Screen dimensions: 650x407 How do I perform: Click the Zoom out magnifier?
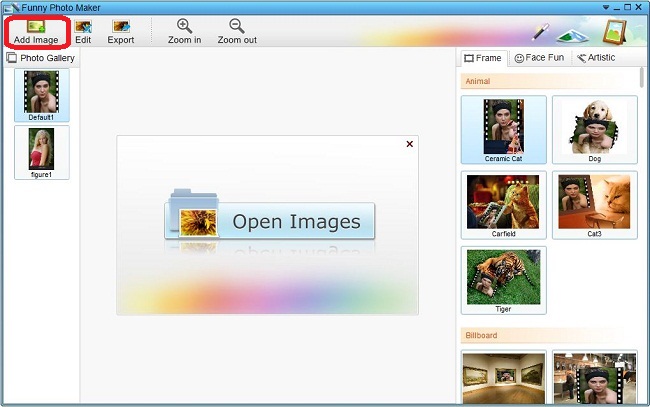coord(237,32)
